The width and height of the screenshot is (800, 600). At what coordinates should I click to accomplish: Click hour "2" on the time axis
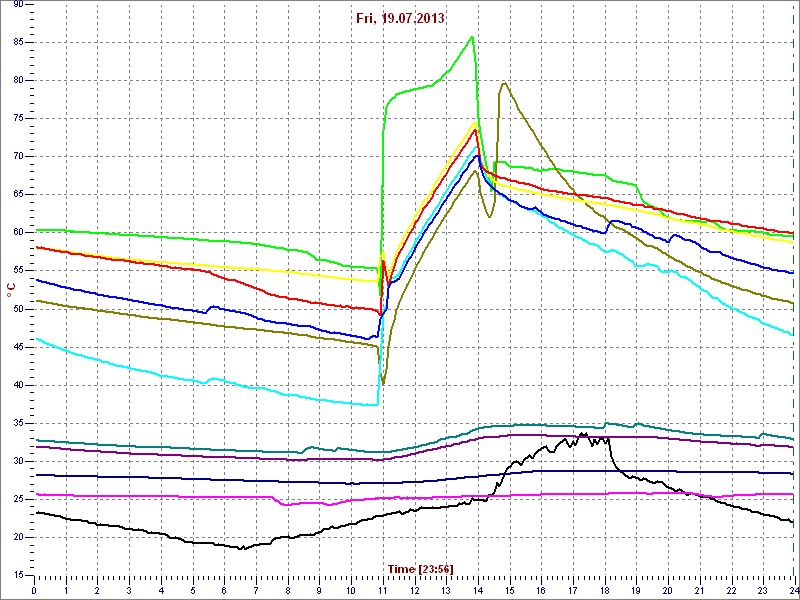click(x=97, y=588)
